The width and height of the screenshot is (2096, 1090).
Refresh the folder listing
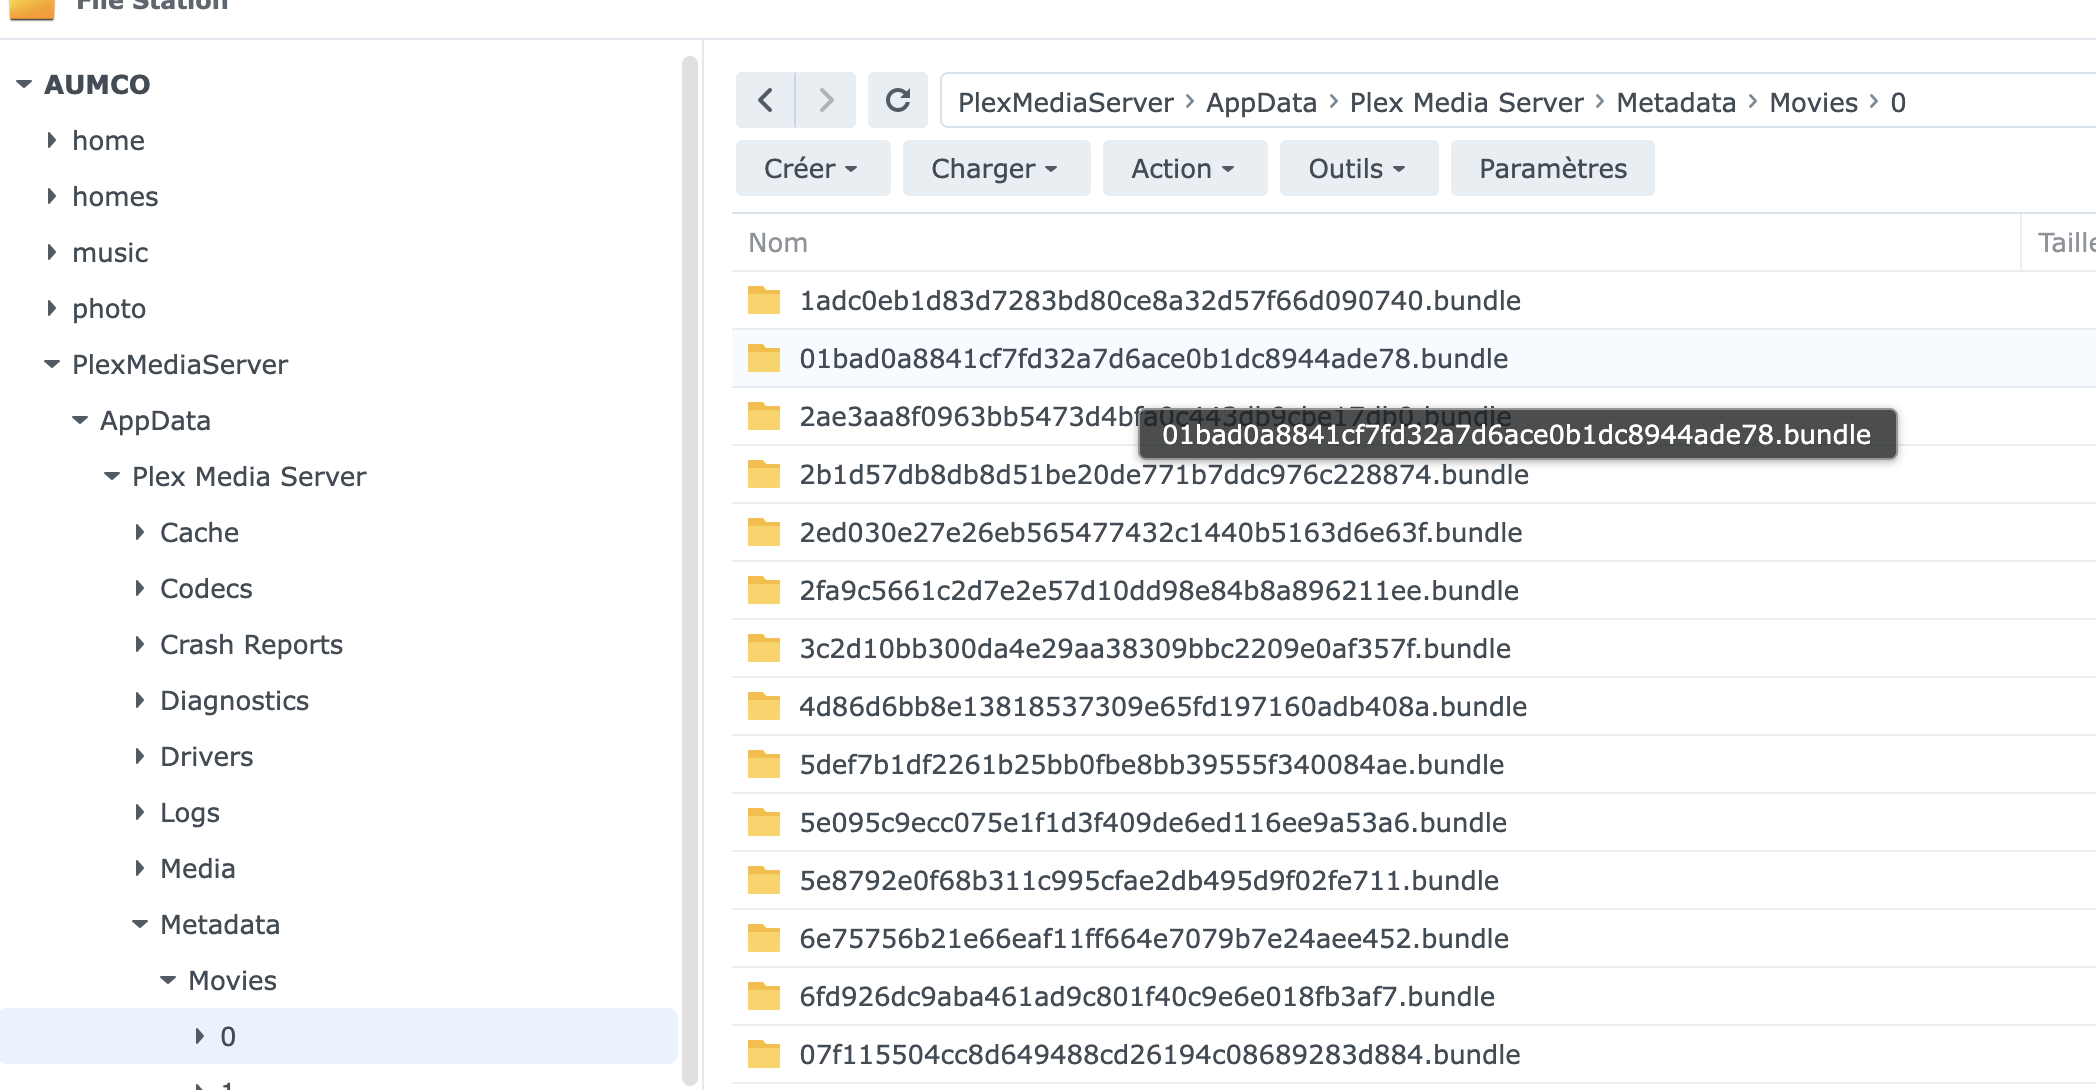coord(898,100)
